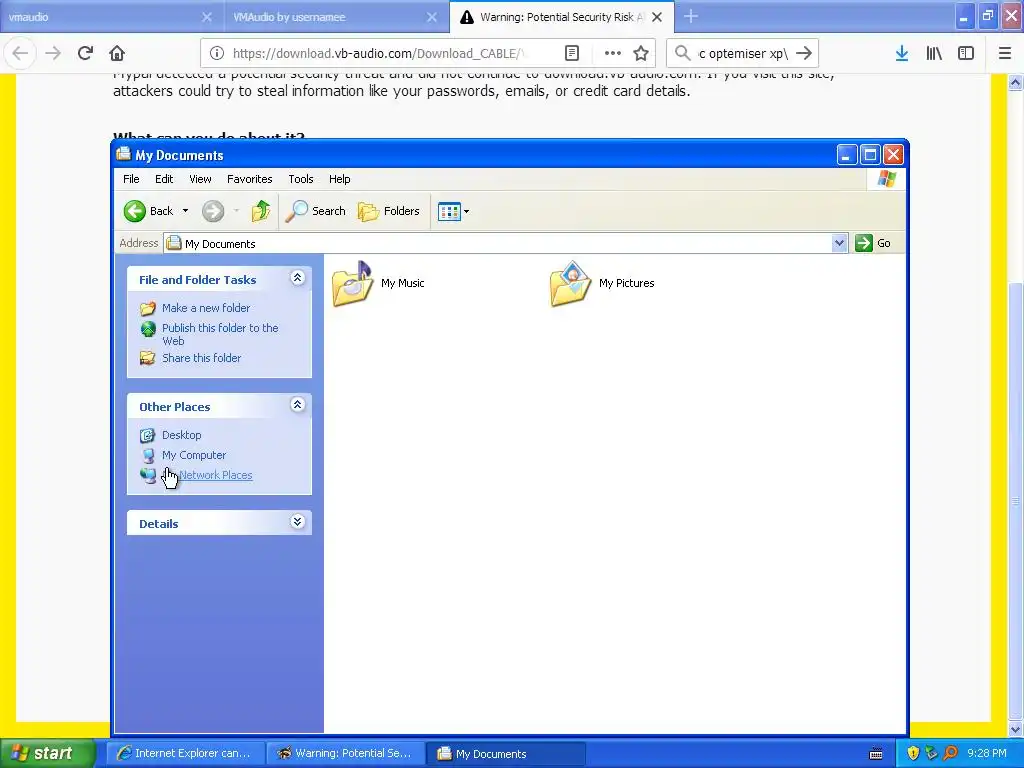This screenshot has width=1024, height=768.
Task: Reload the page in Firefox
Action: [x=85, y=53]
